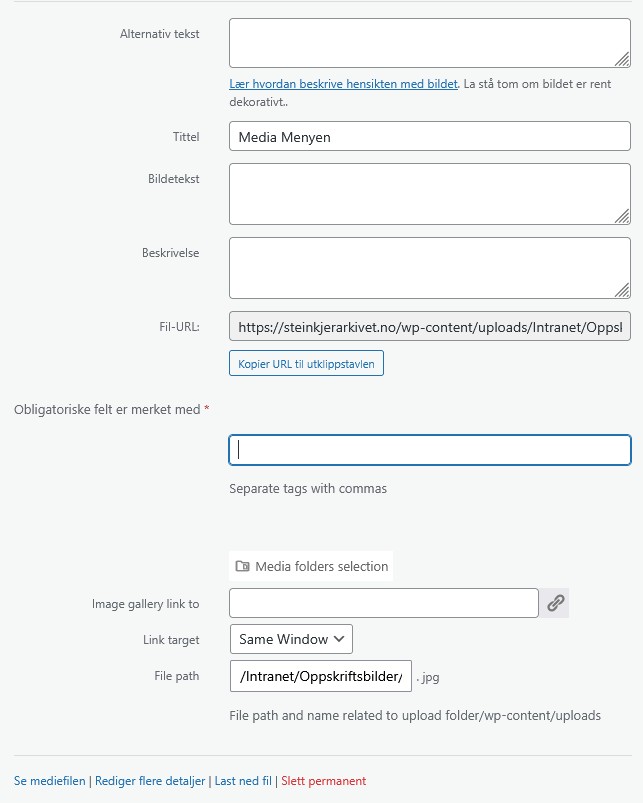Click the Tittel field containing Media Menyen
The width and height of the screenshot is (643, 803).
pos(430,136)
